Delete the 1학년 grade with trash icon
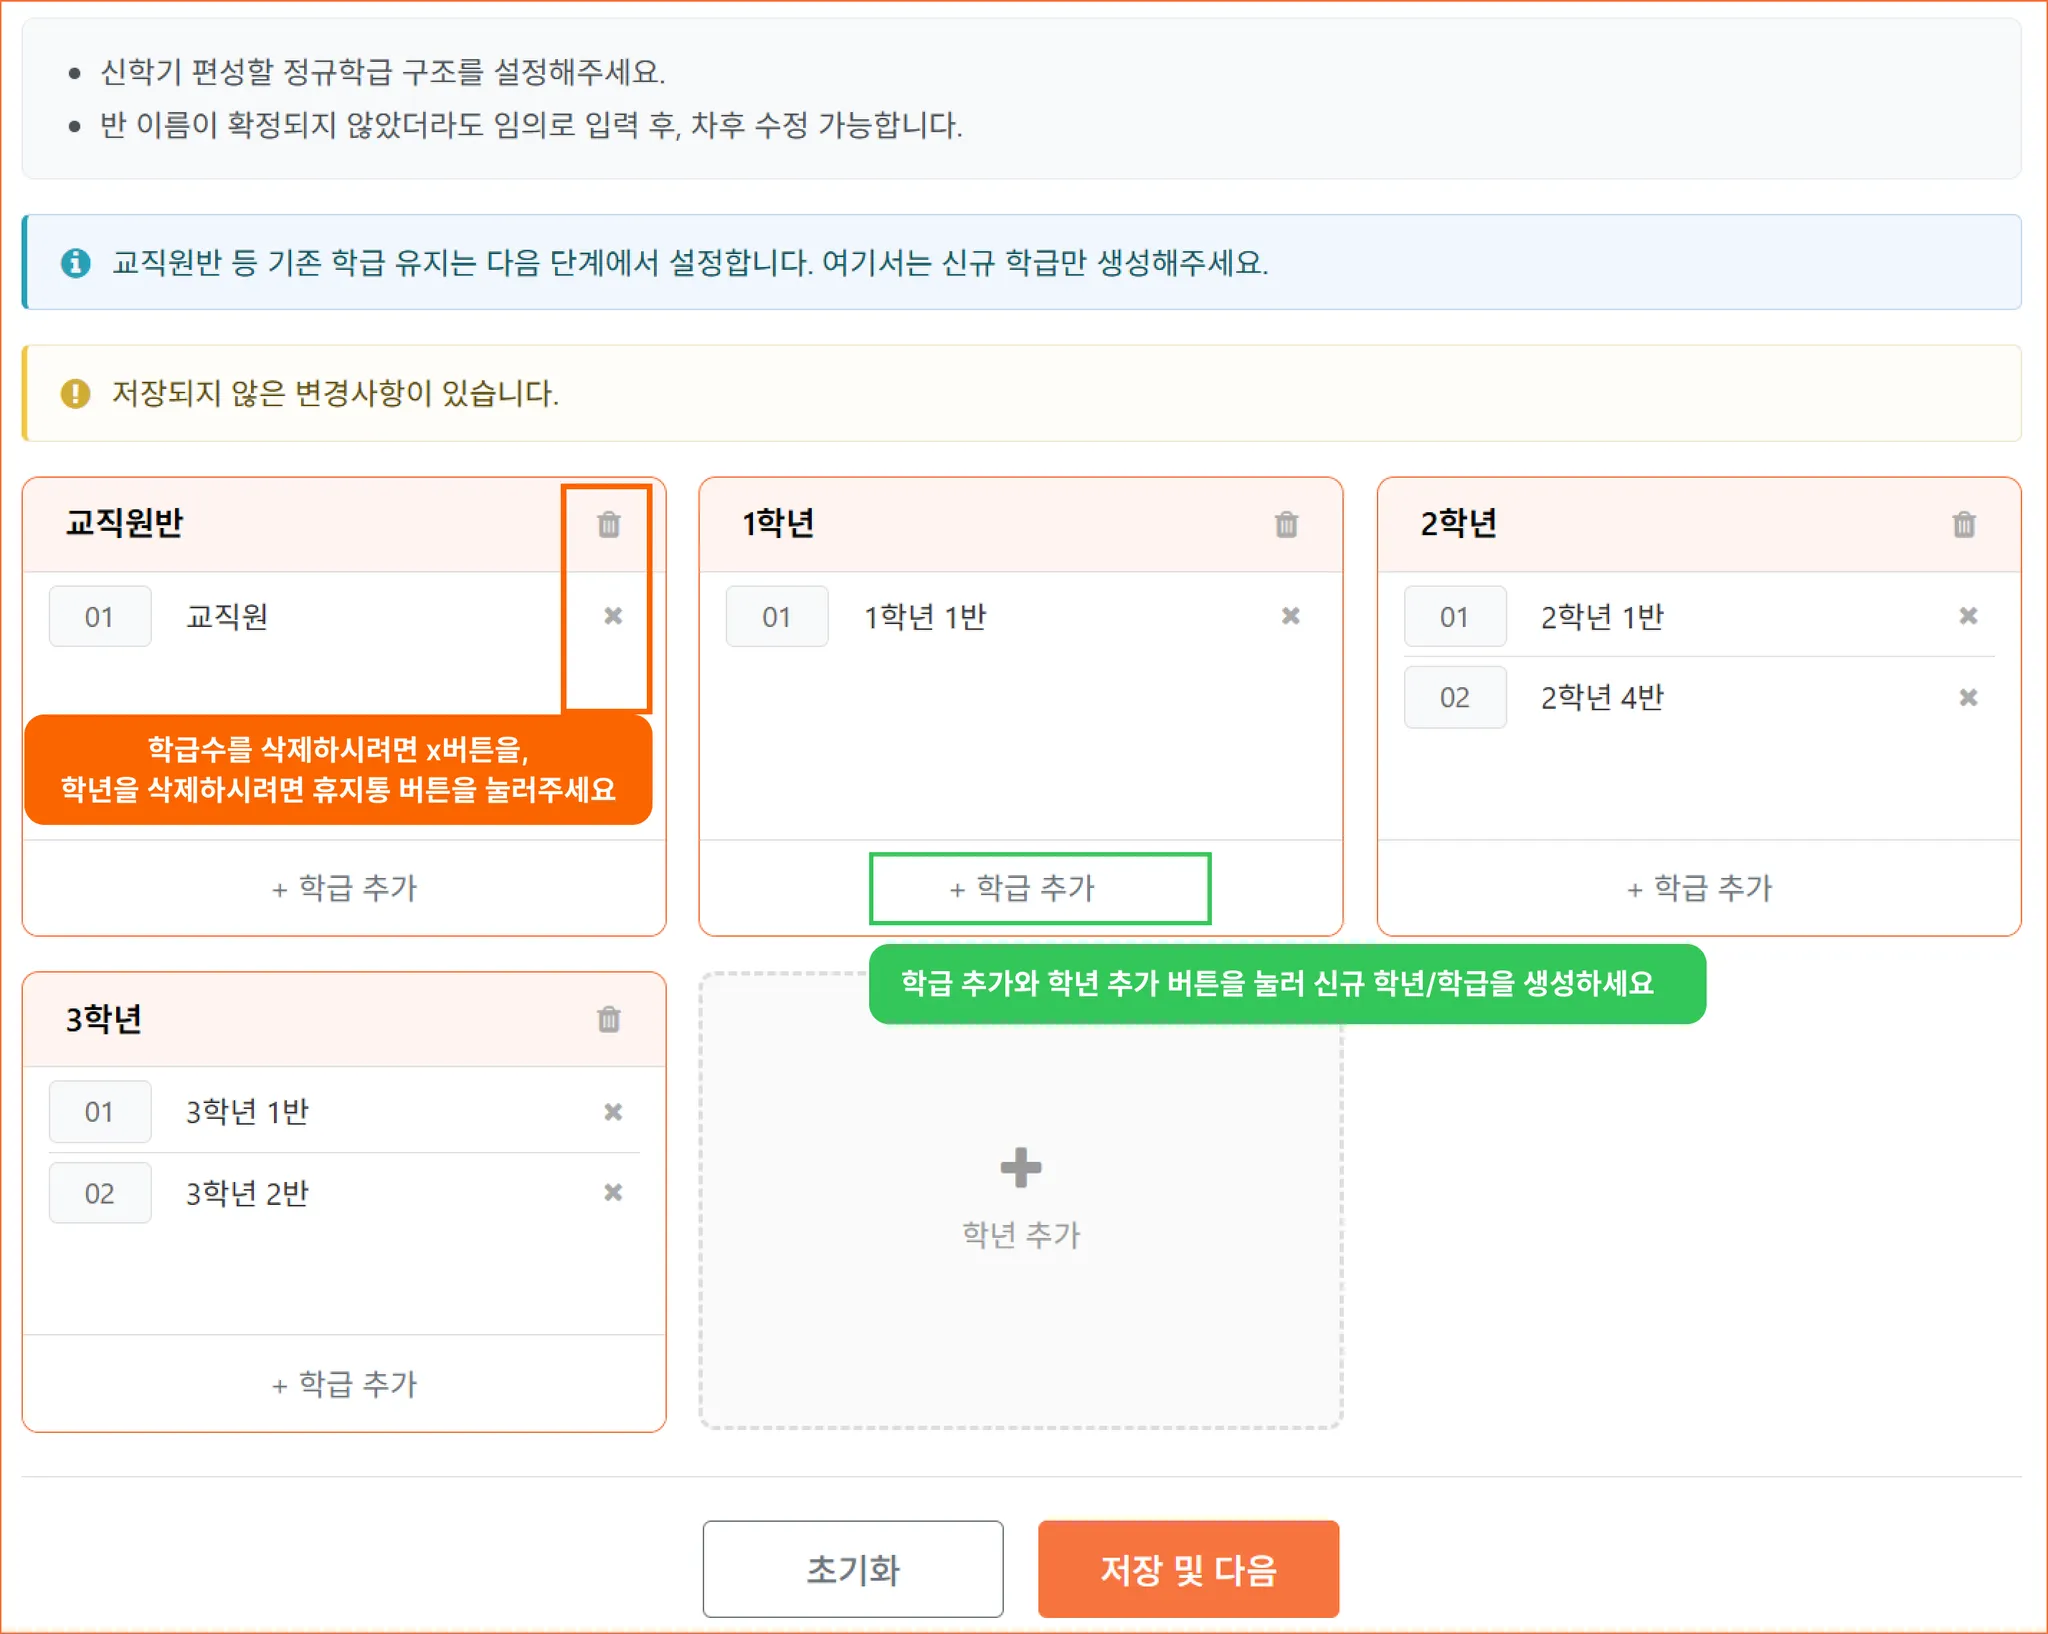 tap(1286, 524)
